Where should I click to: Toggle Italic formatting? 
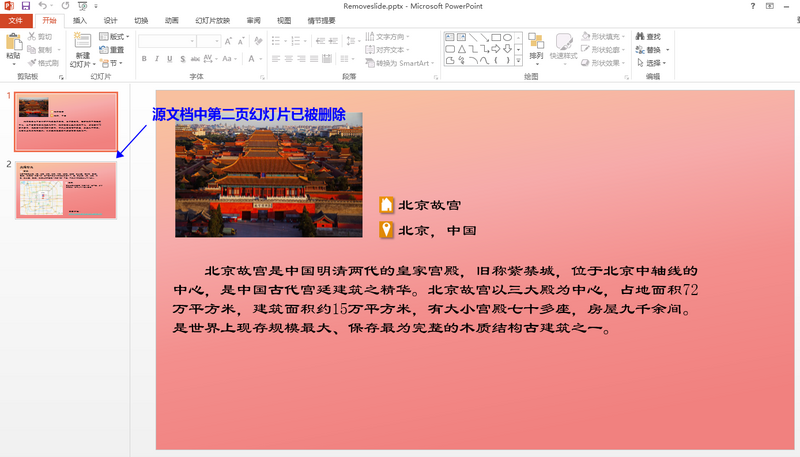tap(157, 59)
